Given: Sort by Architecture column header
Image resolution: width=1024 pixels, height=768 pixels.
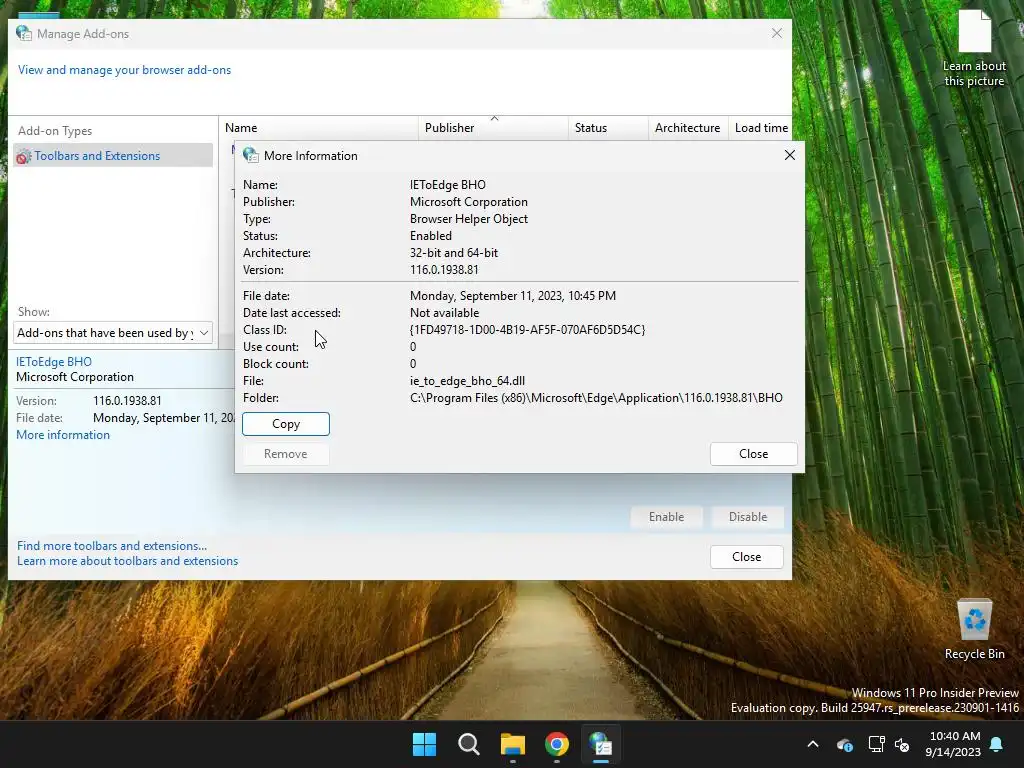Looking at the screenshot, I should (x=688, y=128).
